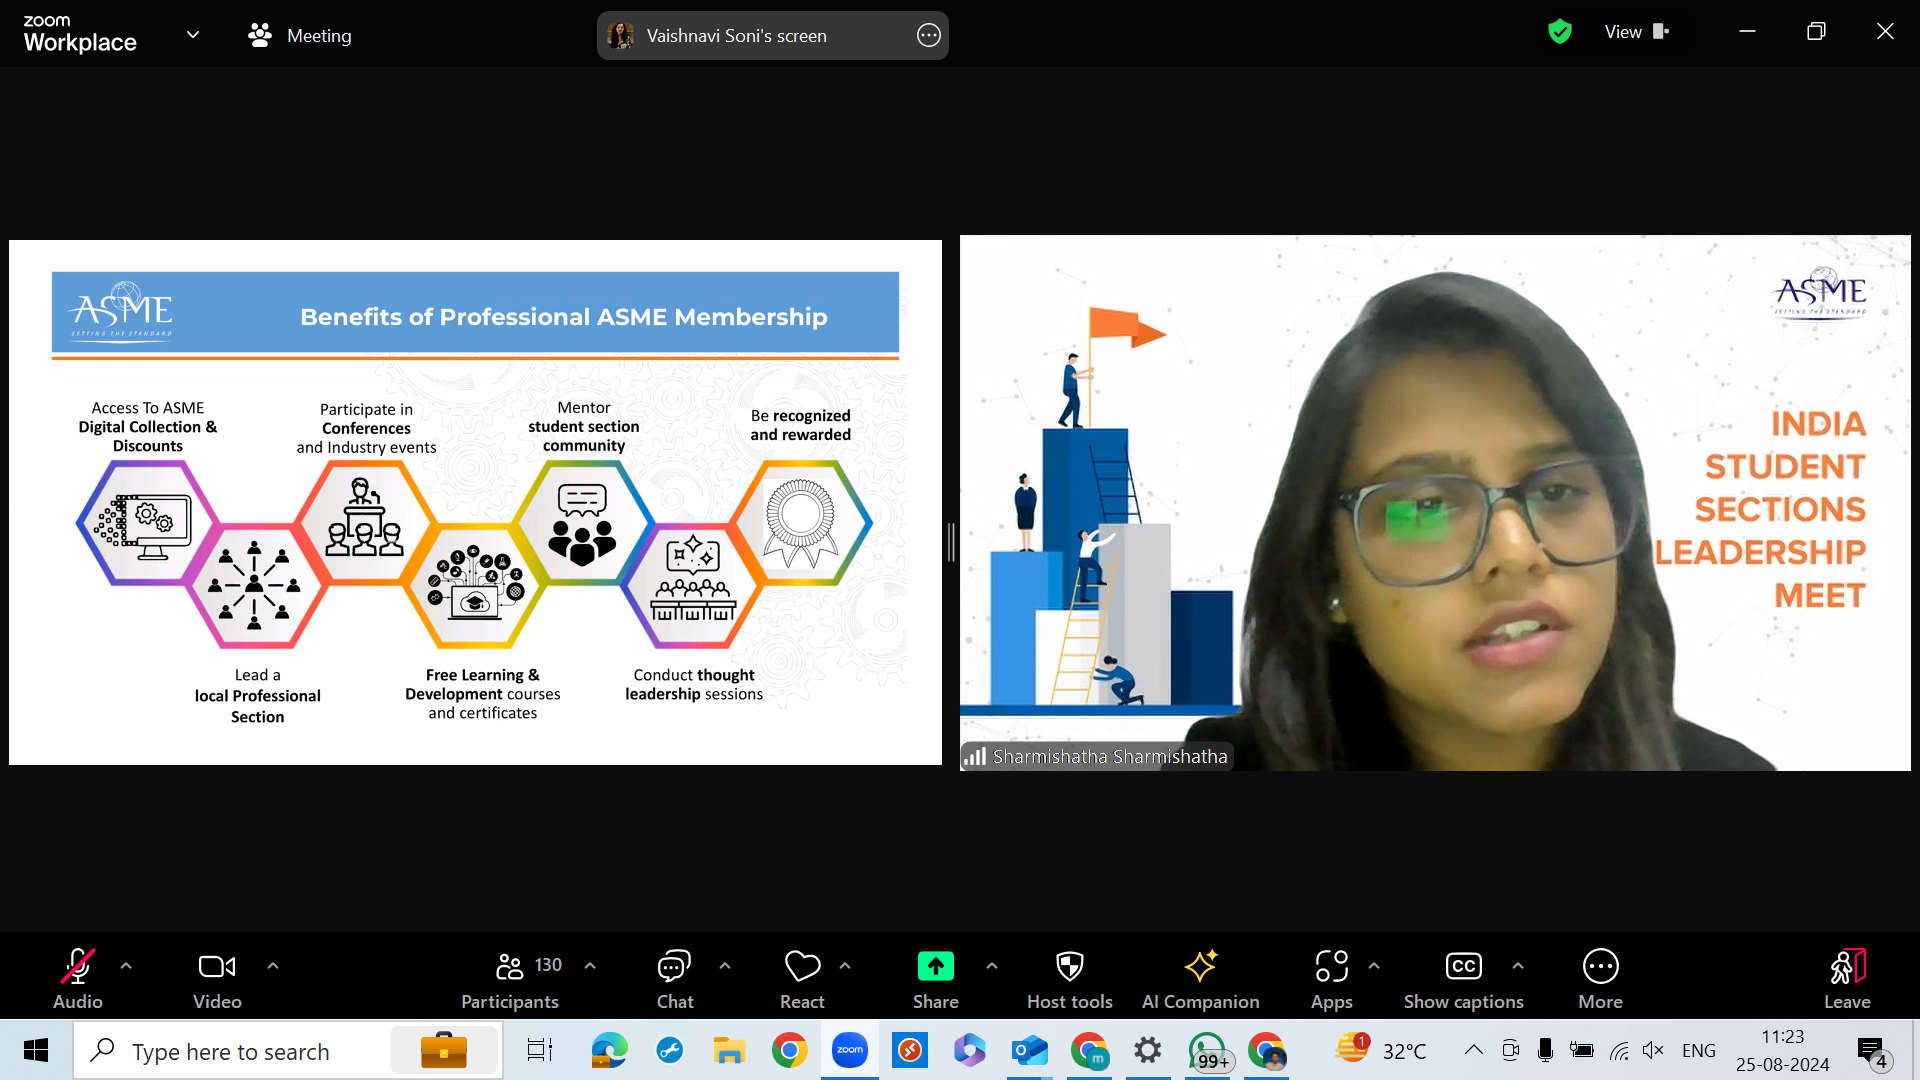Click the microphone tray icon
The height and width of the screenshot is (1080, 1920).
(1545, 1050)
